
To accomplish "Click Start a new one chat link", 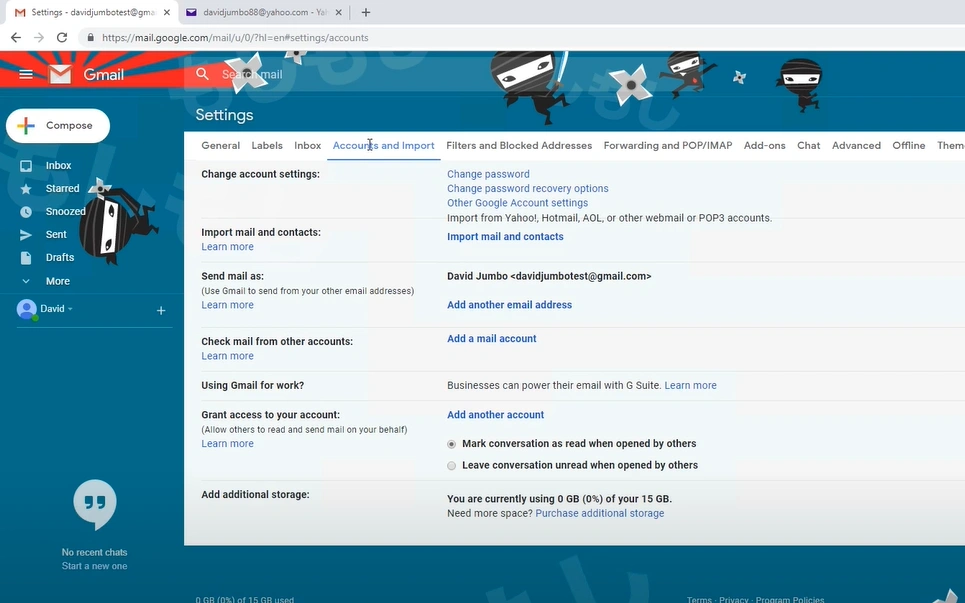I will coord(94,567).
